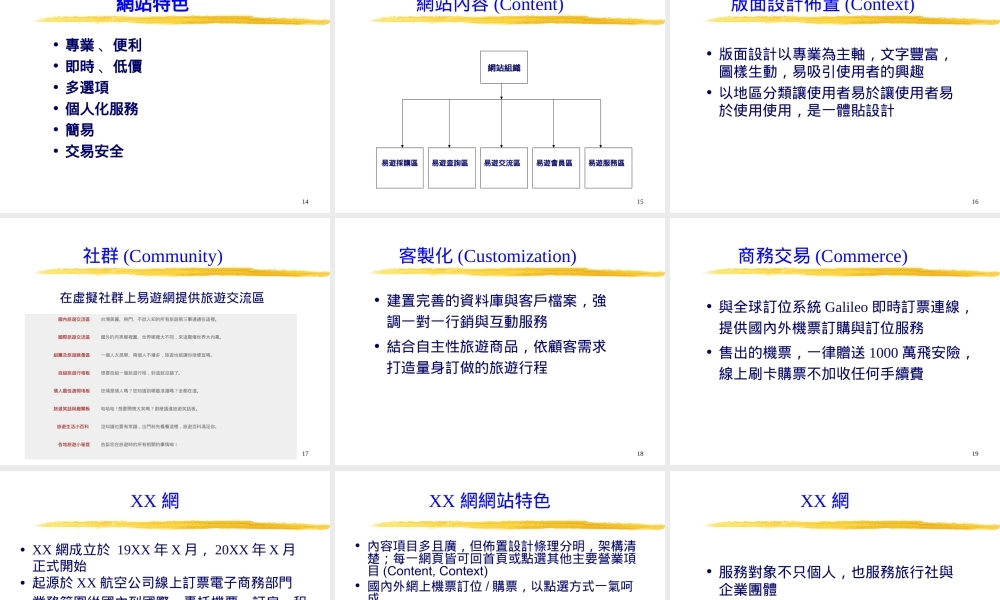Viewport: 1000px width, 600px height.
Task: Click the 易遊查詢區 flowchart box
Action: tap(451, 166)
